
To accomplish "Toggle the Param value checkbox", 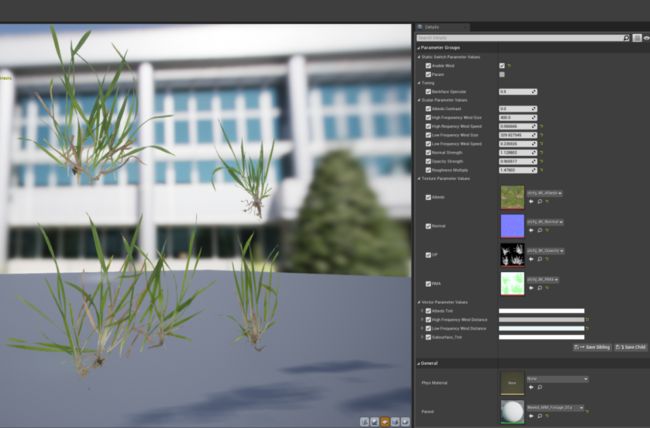I will click(502, 74).
